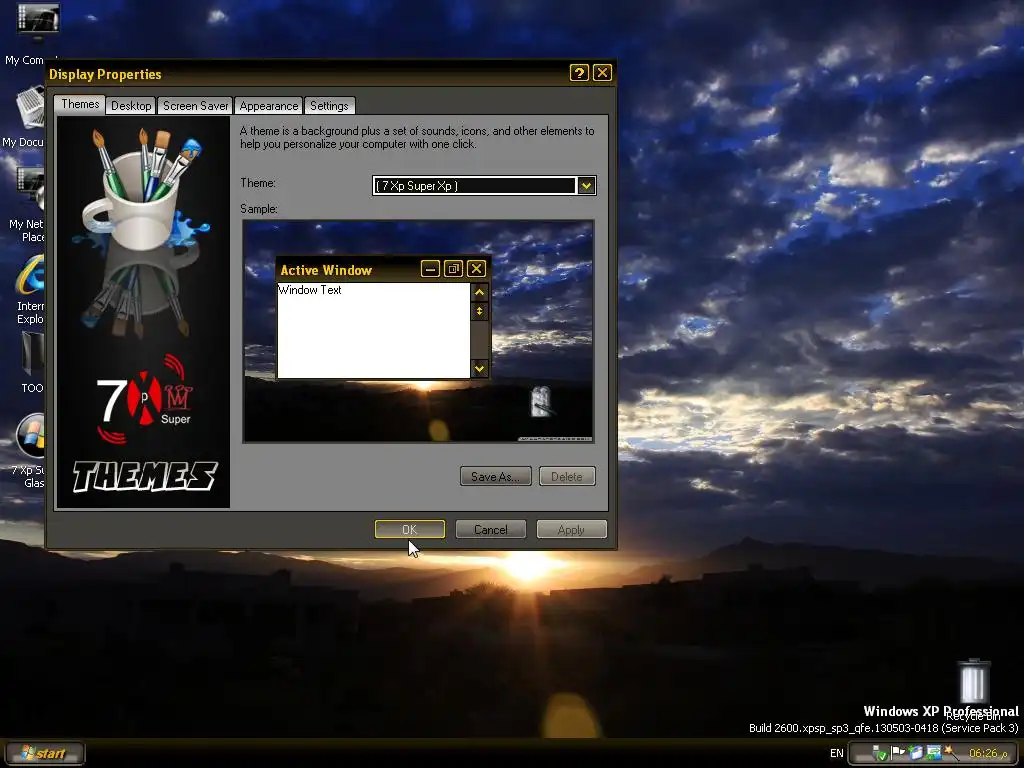Viewport: 1024px width, 768px height.
Task: Click the star wand tray icon
Action: [x=951, y=753]
